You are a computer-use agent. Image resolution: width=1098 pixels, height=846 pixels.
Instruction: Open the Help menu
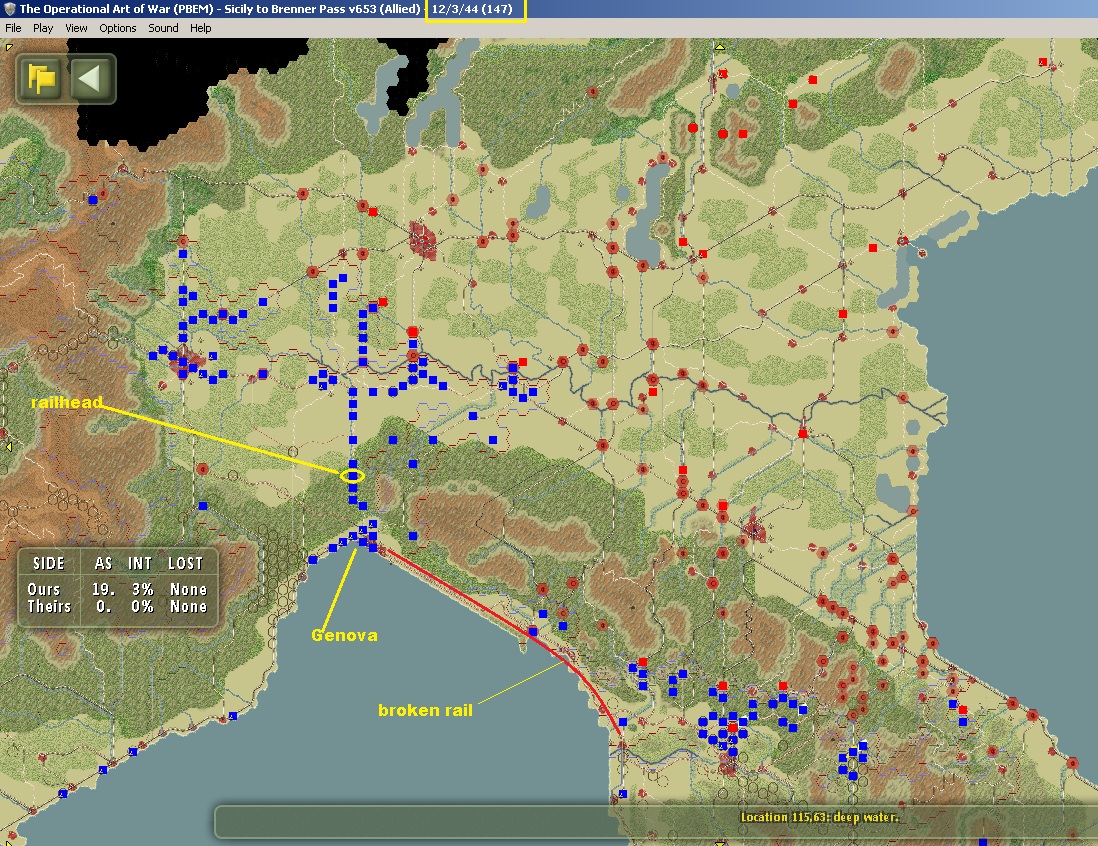[201, 28]
